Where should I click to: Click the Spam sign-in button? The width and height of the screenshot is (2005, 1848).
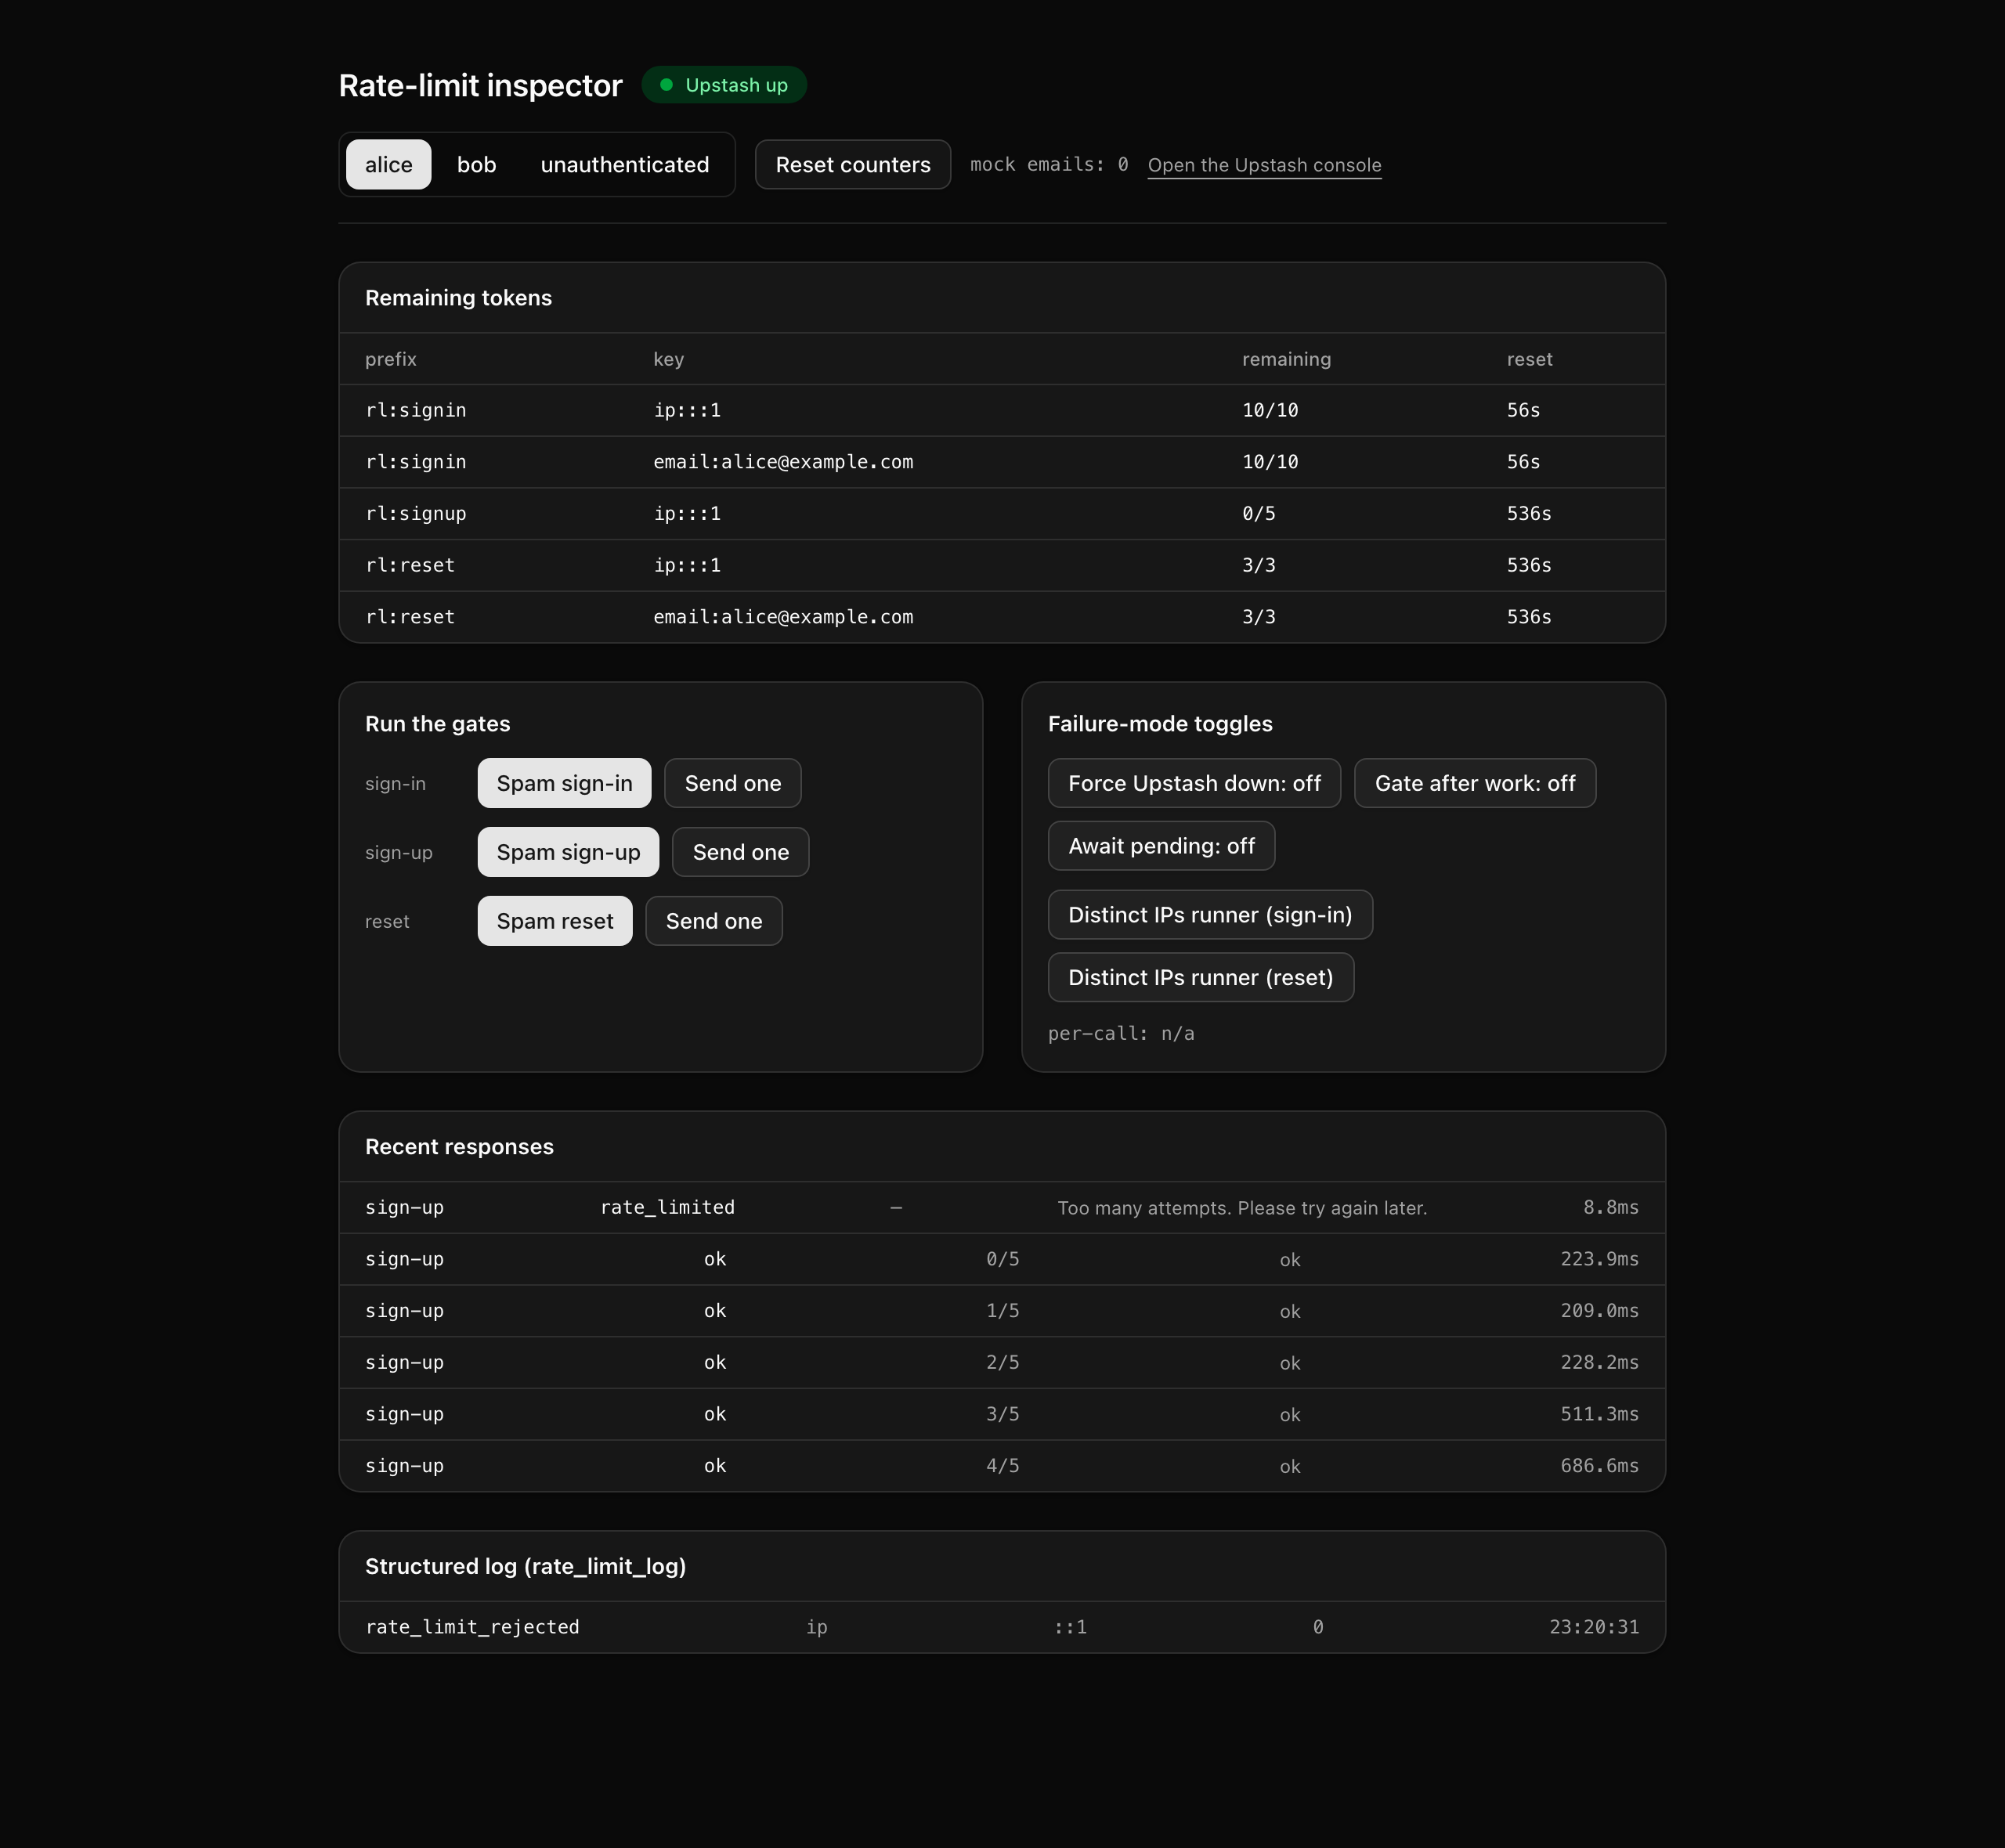pyautogui.click(x=564, y=783)
